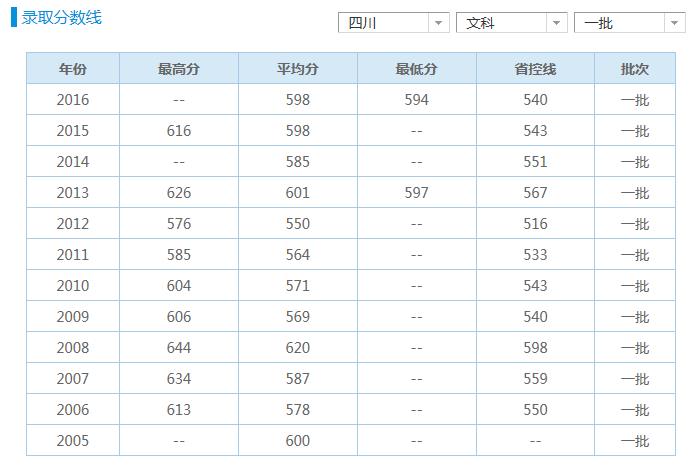Image resolution: width=694 pixels, height=466 pixels.
Task: Select the 平均分 column header
Action: point(298,69)
